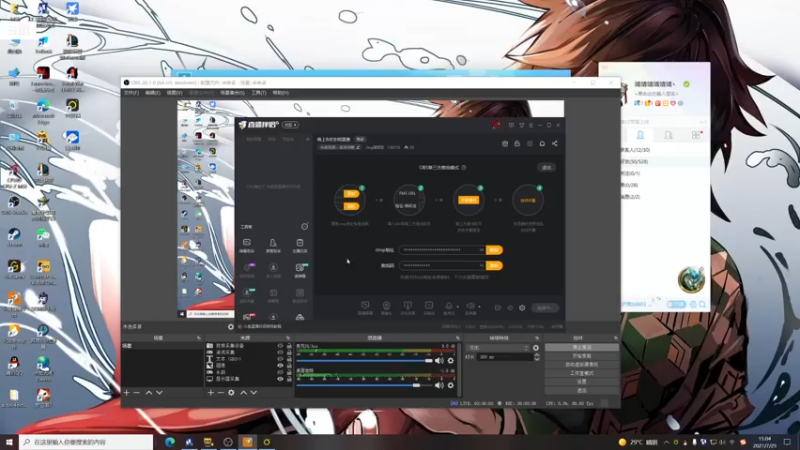Open Steam desktop shortcut
Viewport: 800px width, 450px height.
click(x=14, y=237)
